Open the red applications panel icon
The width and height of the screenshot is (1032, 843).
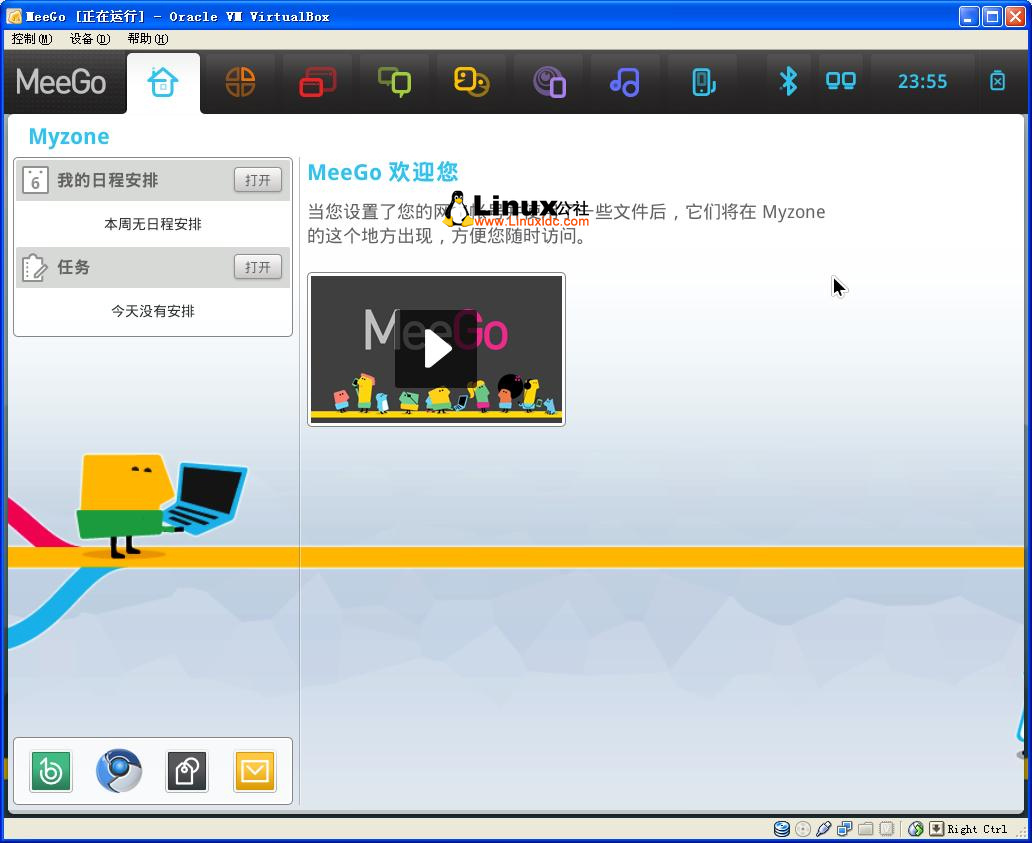317,82
